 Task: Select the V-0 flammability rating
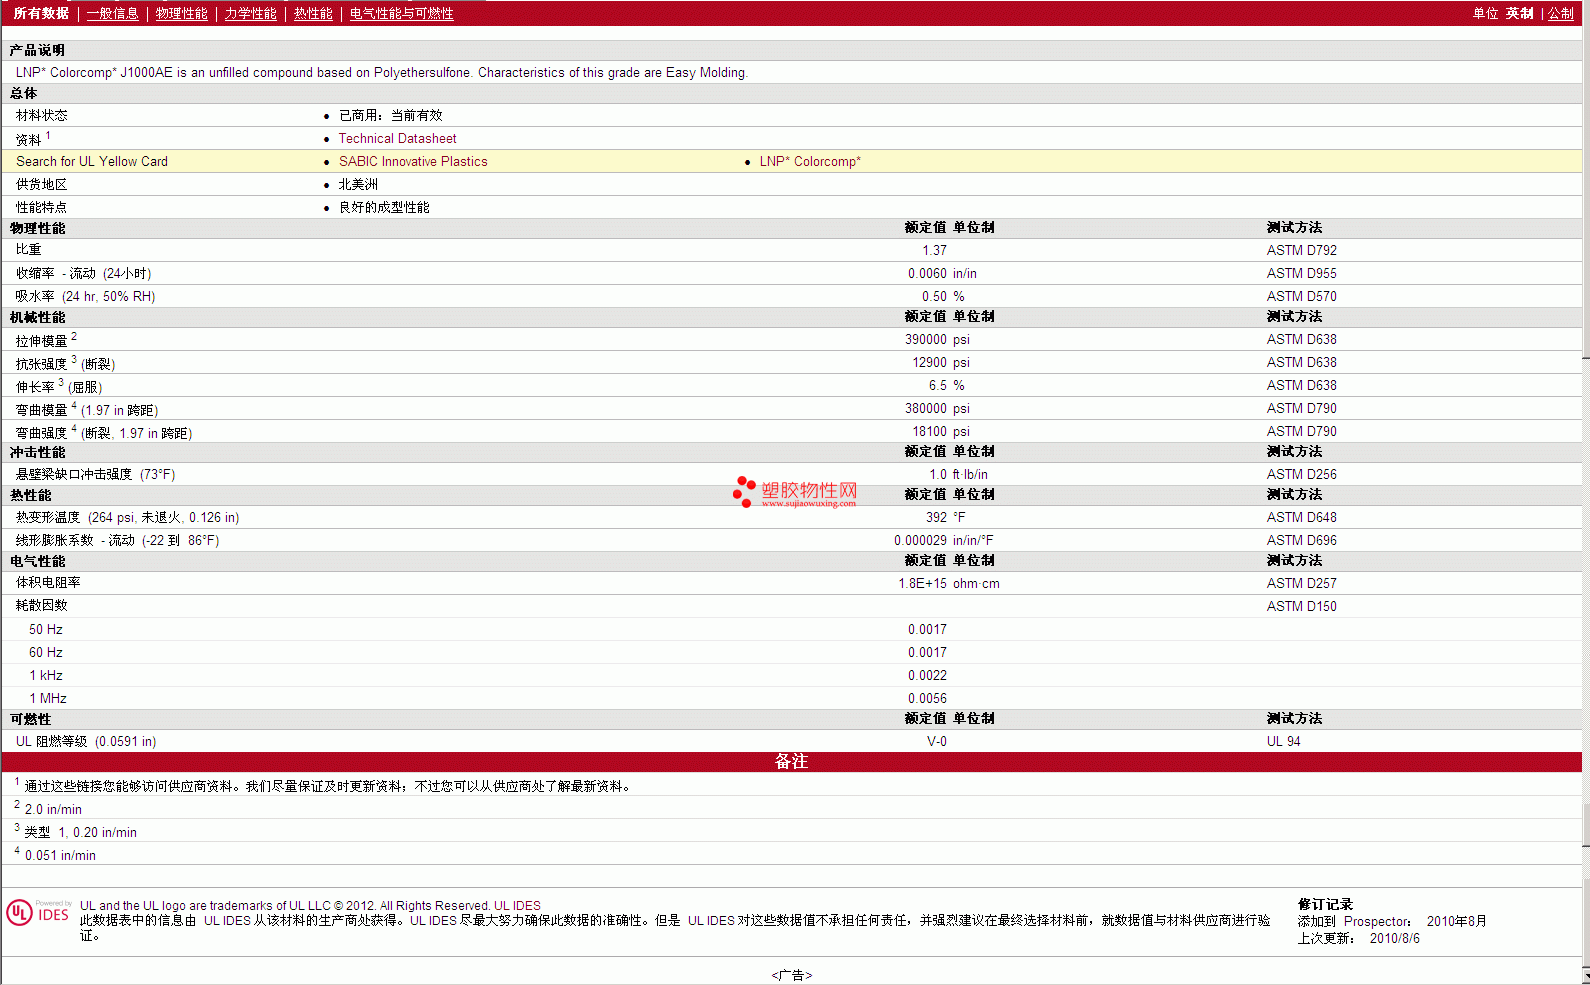[937, 742]
